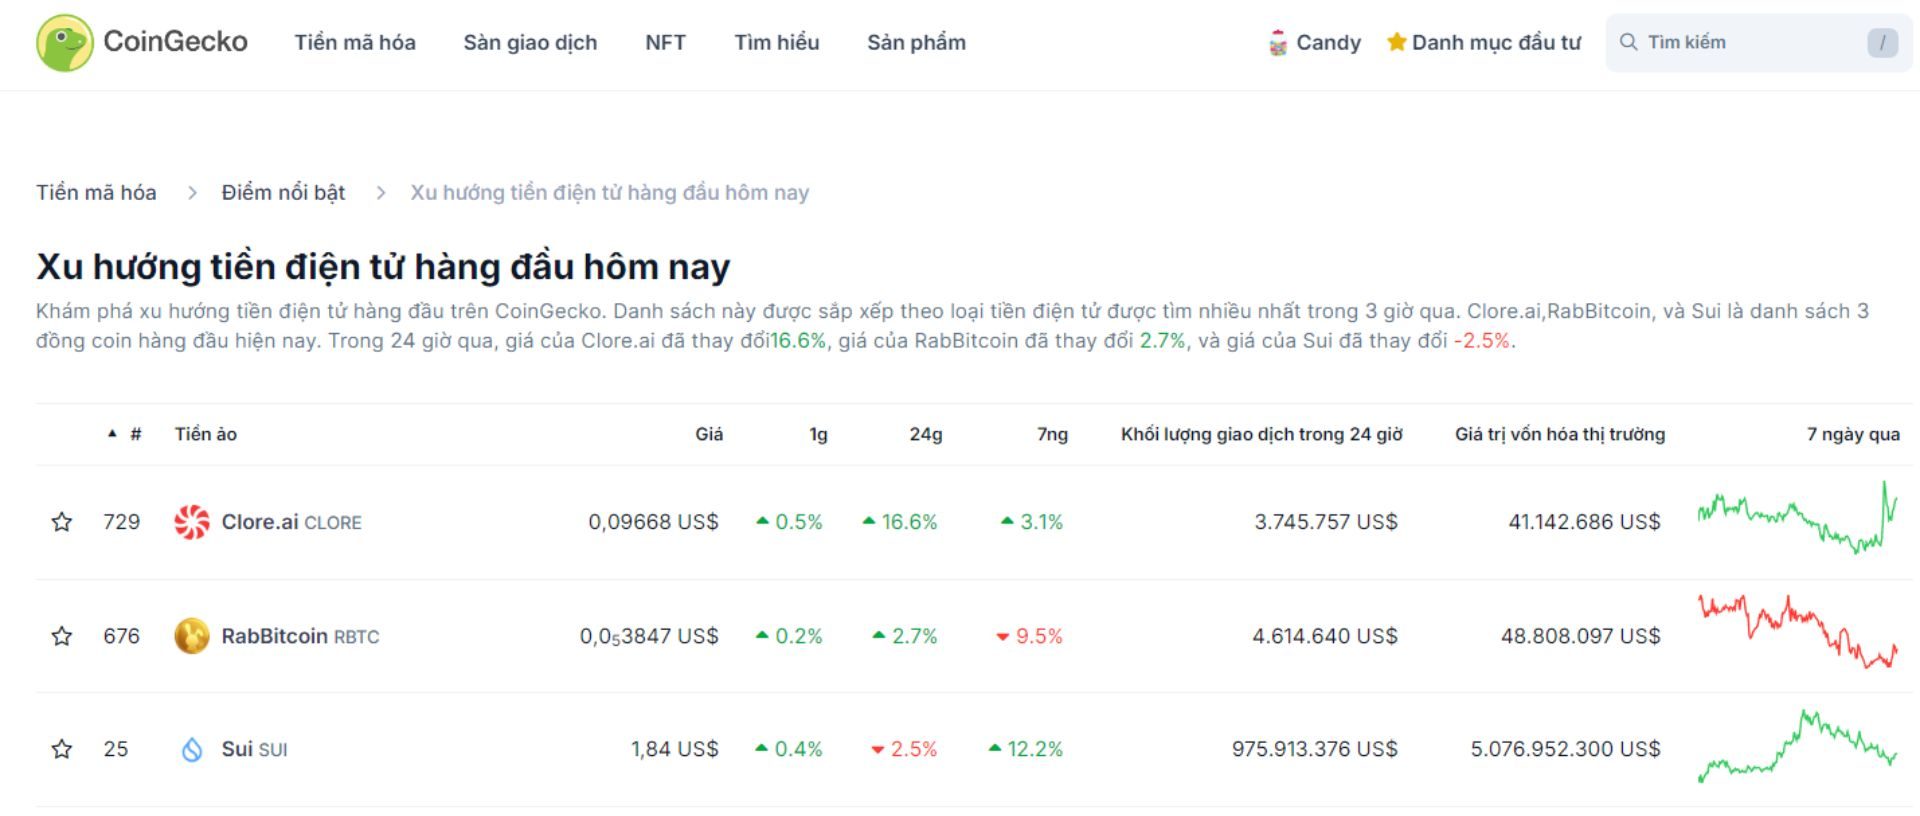The width and height of the screenshot is (1920, 816).
Task: Click price 0,09668 US$
Action: [653, 522]
